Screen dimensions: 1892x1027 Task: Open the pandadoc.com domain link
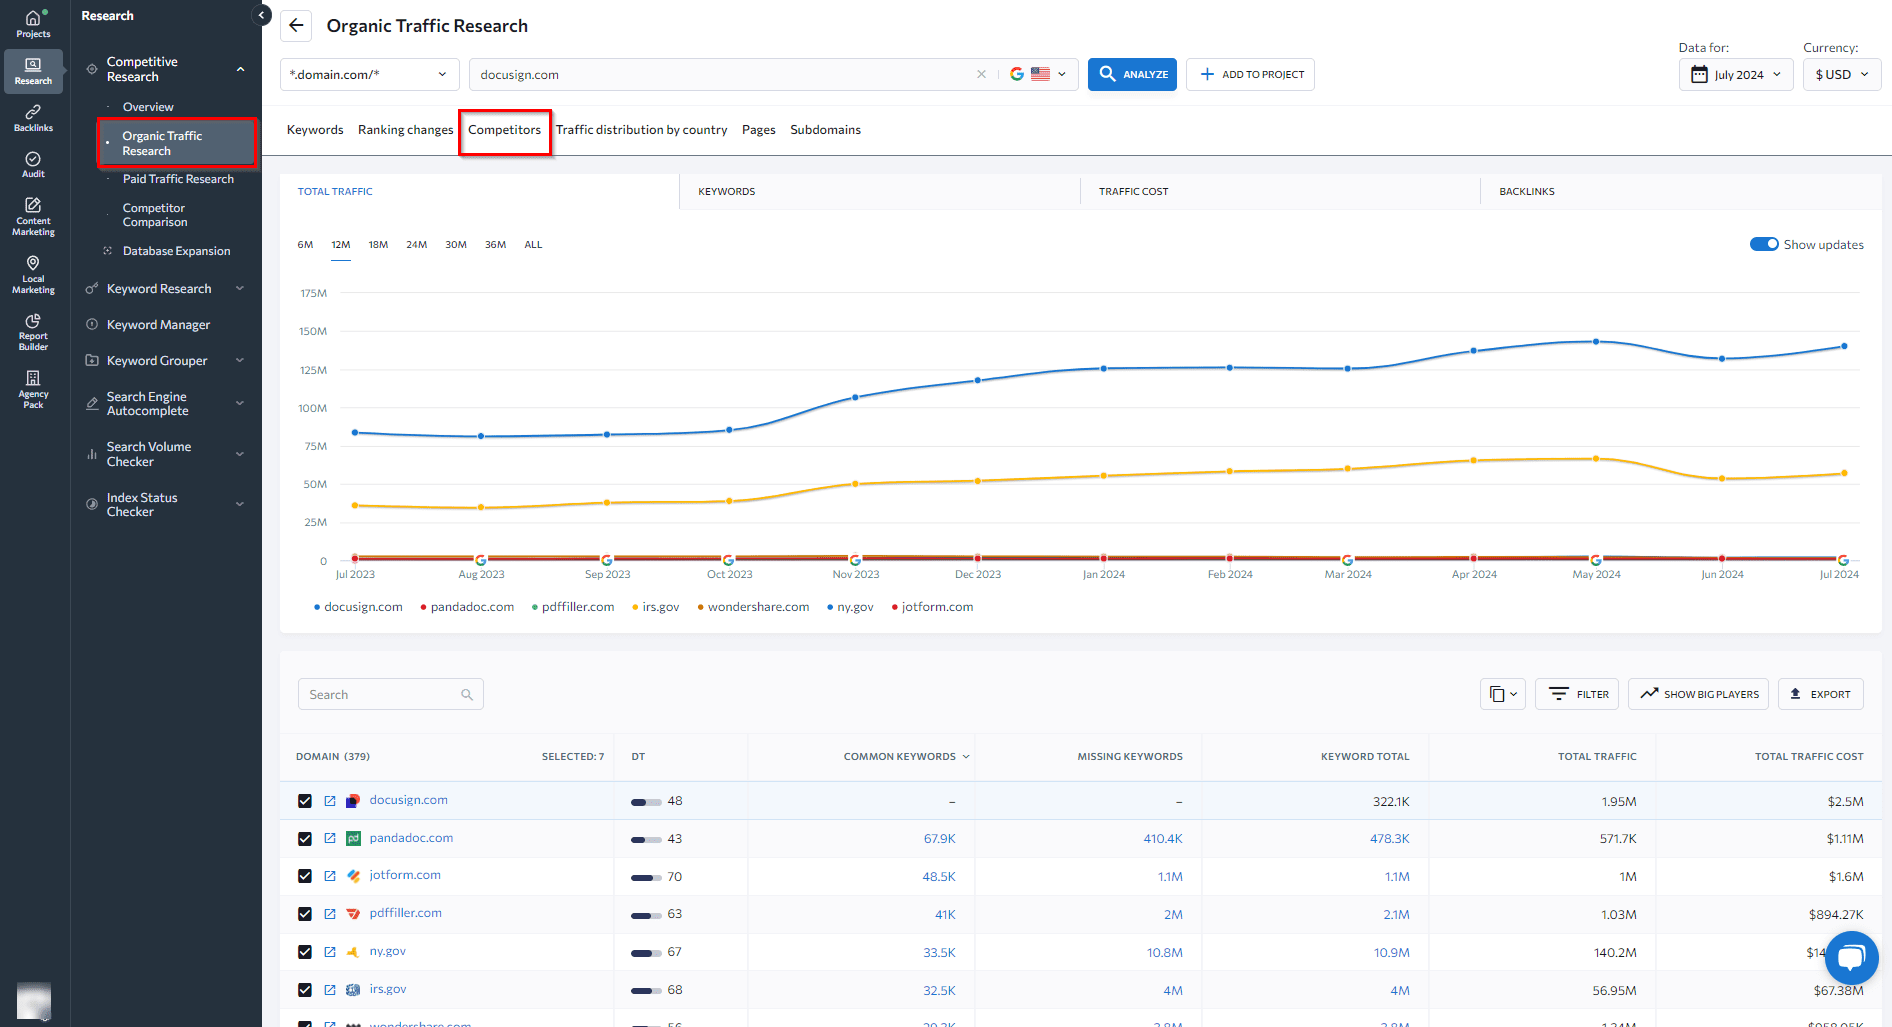411,838
